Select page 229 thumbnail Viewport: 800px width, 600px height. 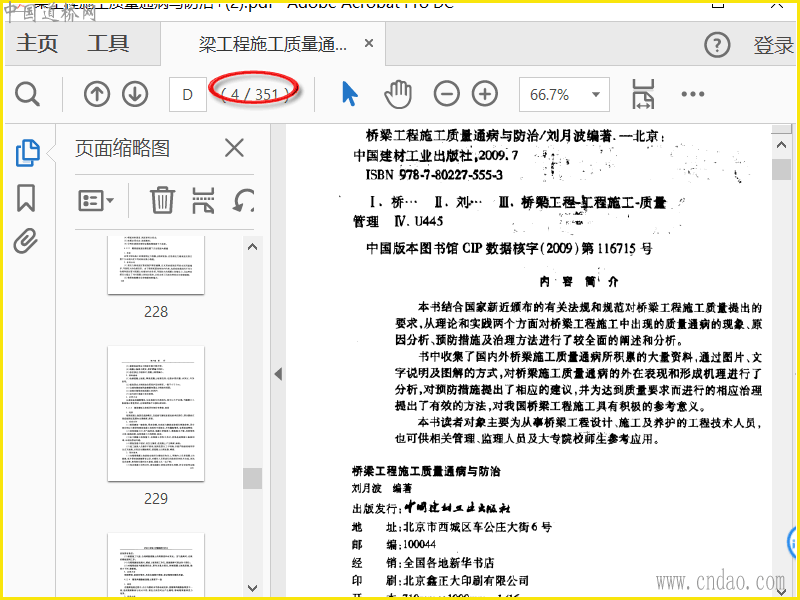click(156, 413)
